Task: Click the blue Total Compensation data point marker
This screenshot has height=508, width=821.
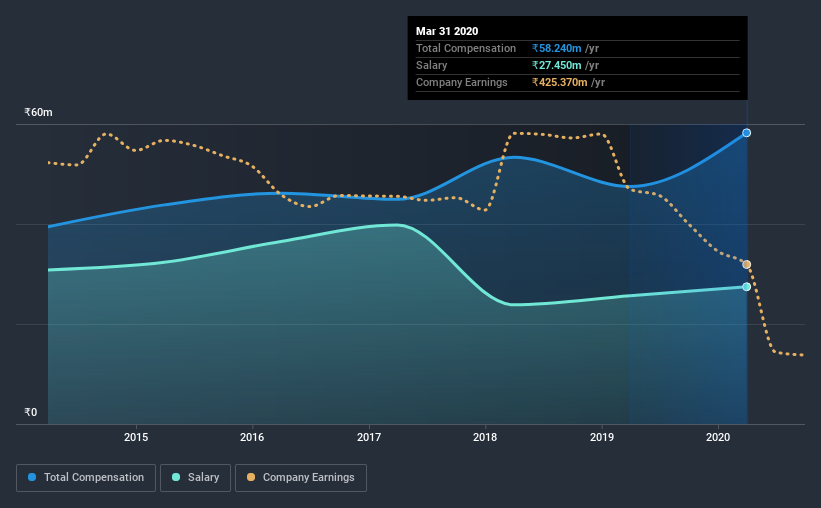Action: click(x=747, y=133)
